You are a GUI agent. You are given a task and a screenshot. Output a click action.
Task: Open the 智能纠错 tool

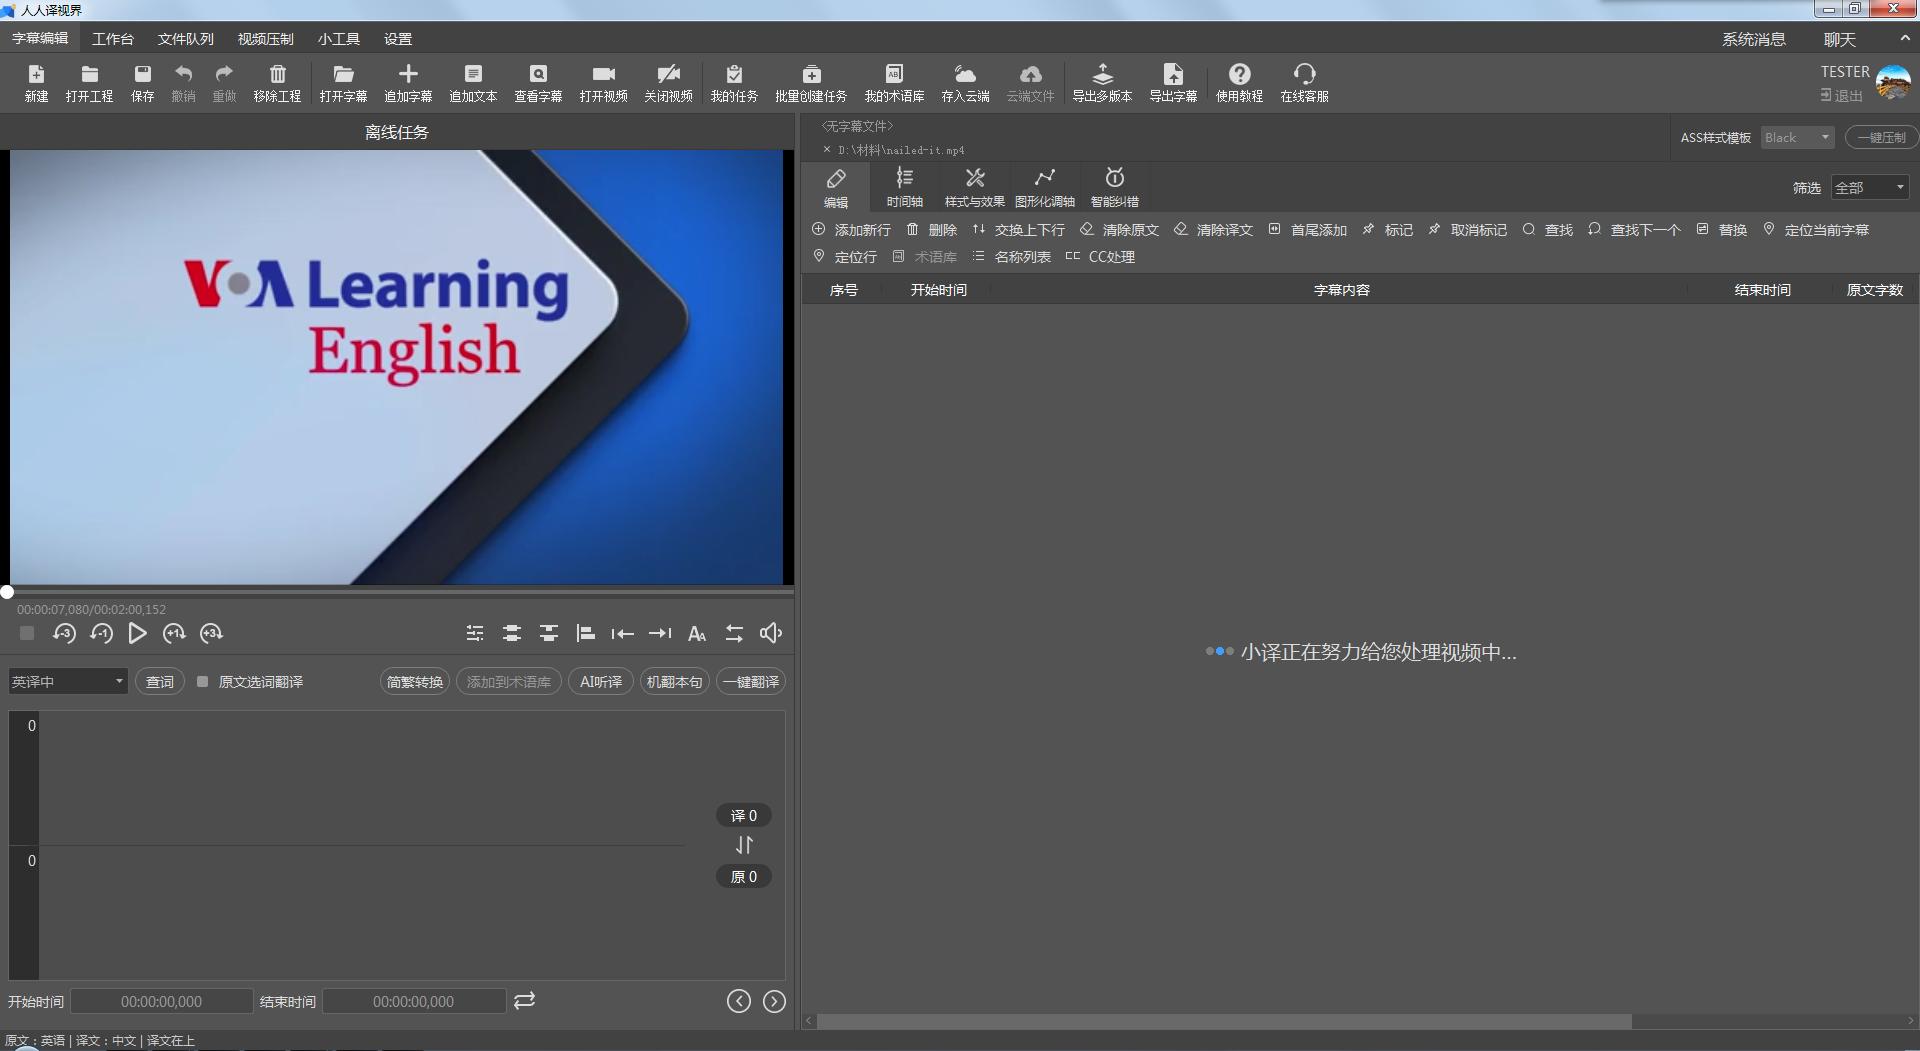click(1114, 186)
